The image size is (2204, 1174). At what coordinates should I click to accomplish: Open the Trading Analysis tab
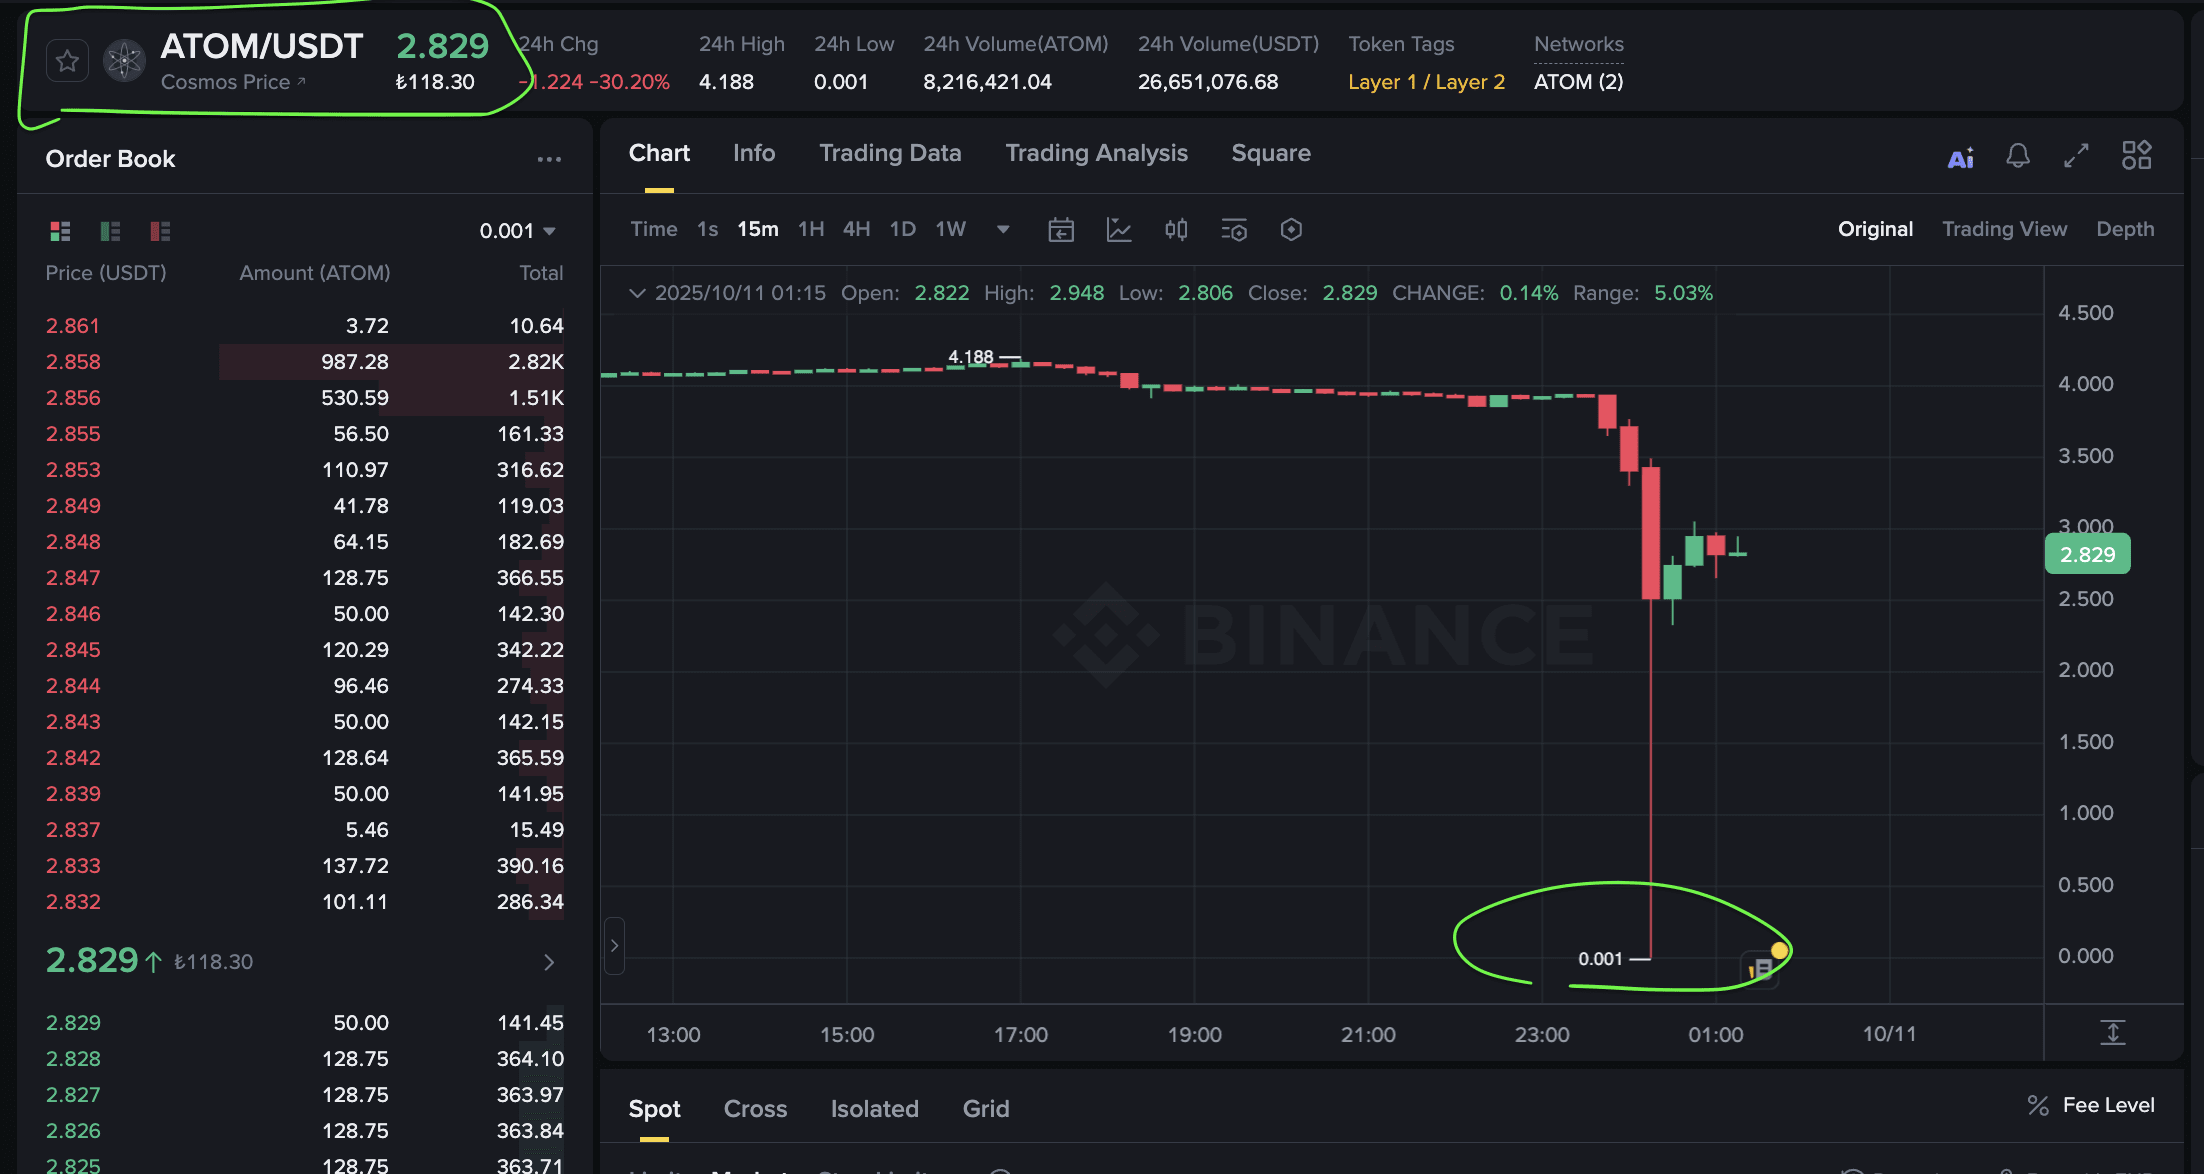pyautogui.click(x=1096, y=153)
